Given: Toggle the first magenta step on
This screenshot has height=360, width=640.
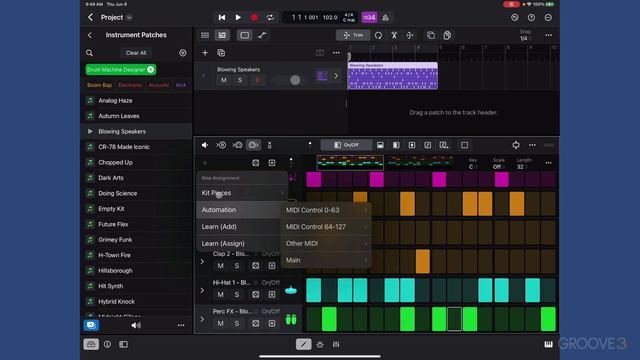Looking at the screenshot, I should (x=313, y=180).
